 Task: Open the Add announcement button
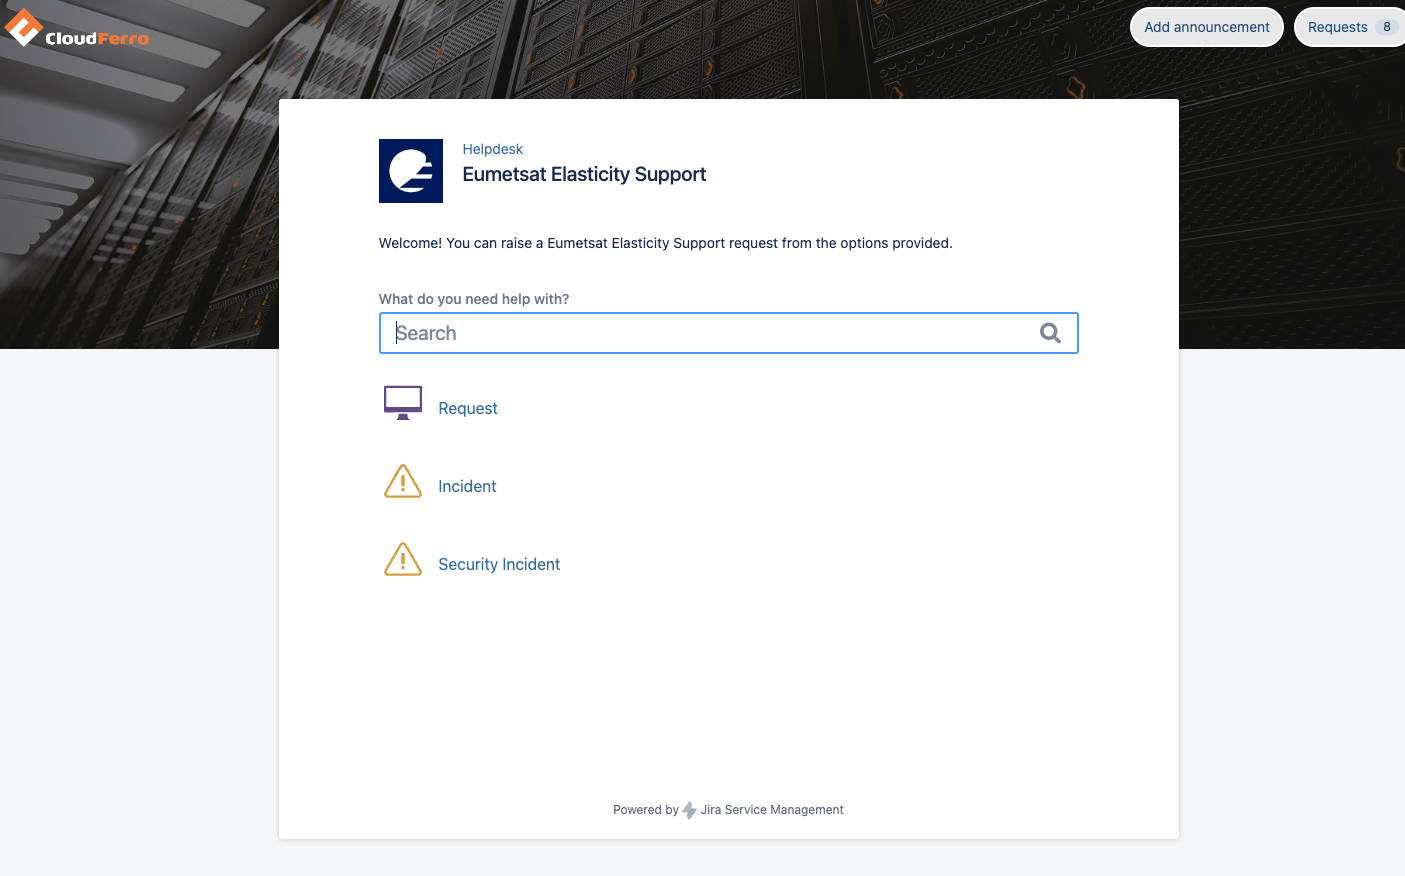[1207, 27]
